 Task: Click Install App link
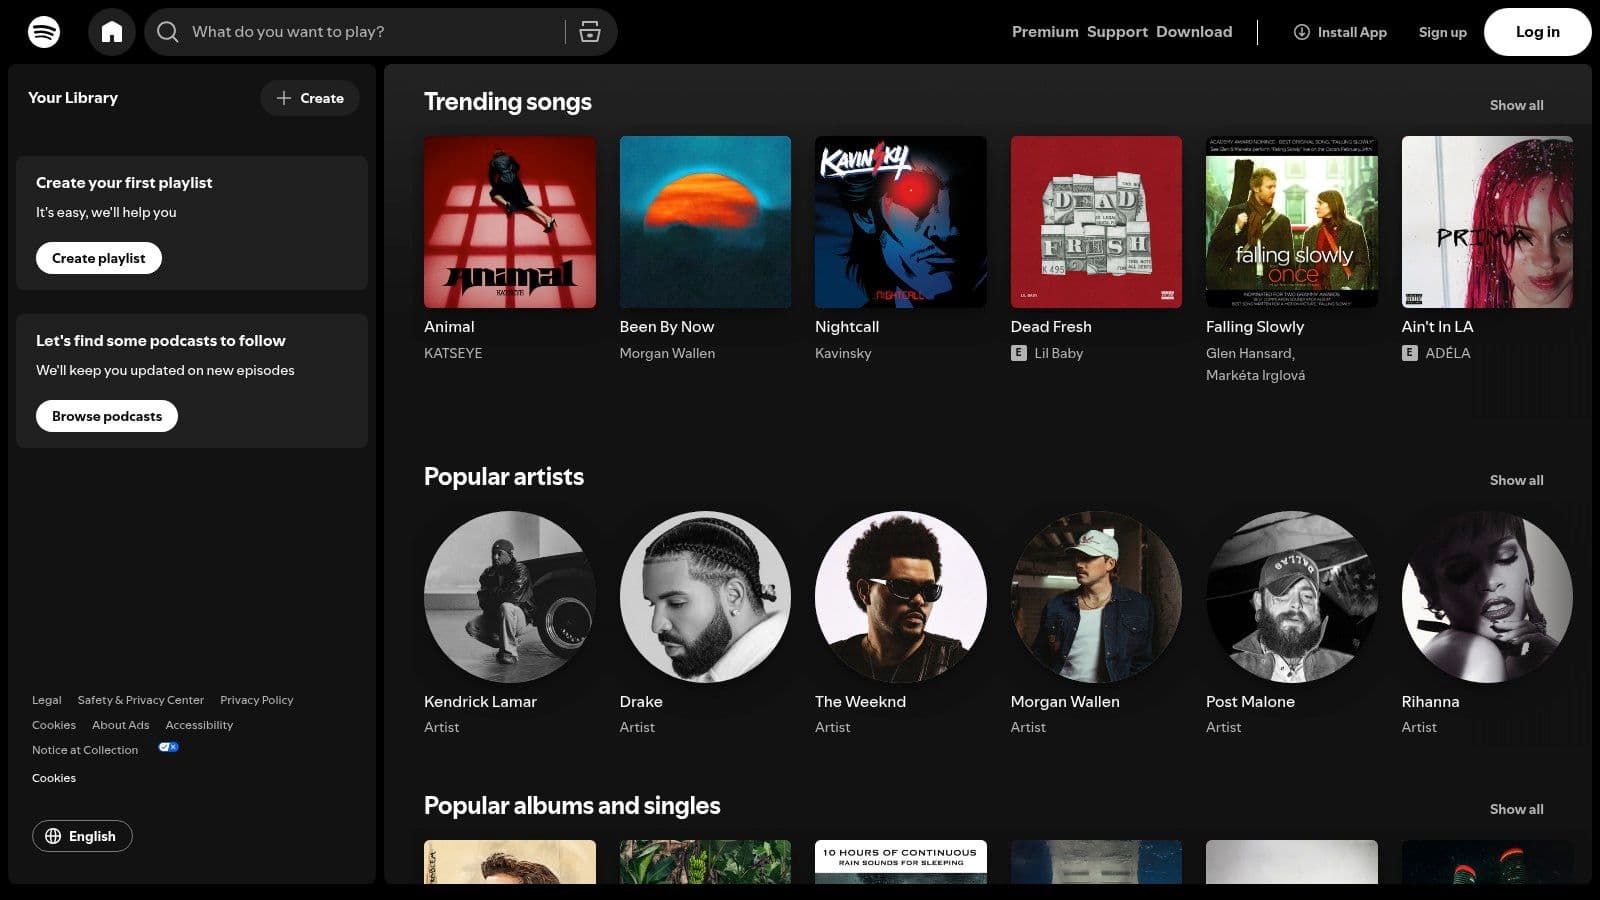(1340, 32)
